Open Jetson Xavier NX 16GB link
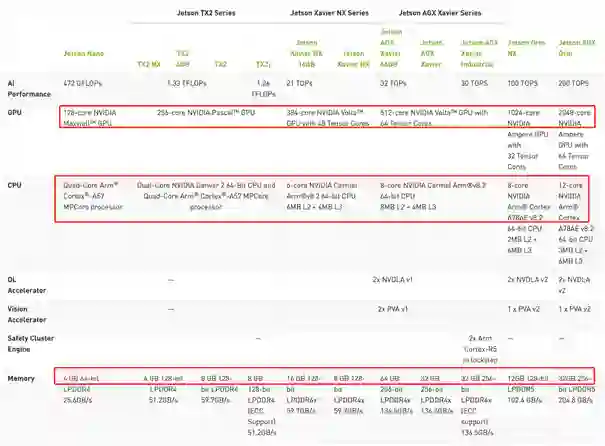Image resolution: width=605 pixels, height=446 pixels. (x=307, y=53)
